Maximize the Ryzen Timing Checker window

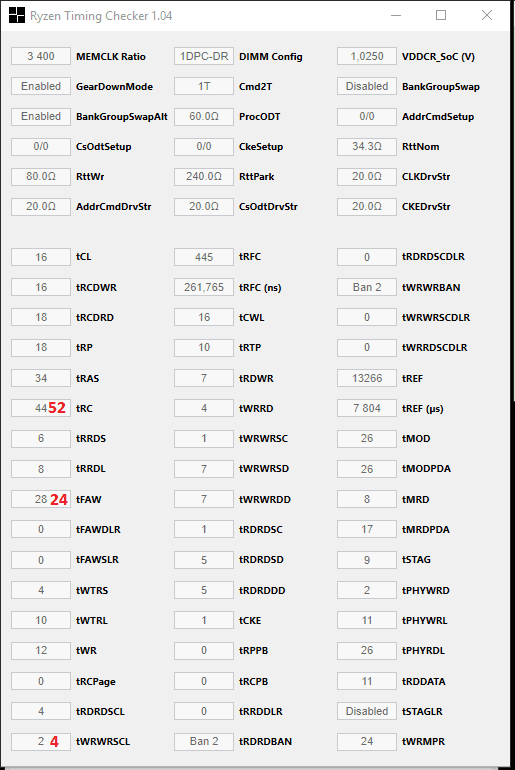[x=441, y=16]
